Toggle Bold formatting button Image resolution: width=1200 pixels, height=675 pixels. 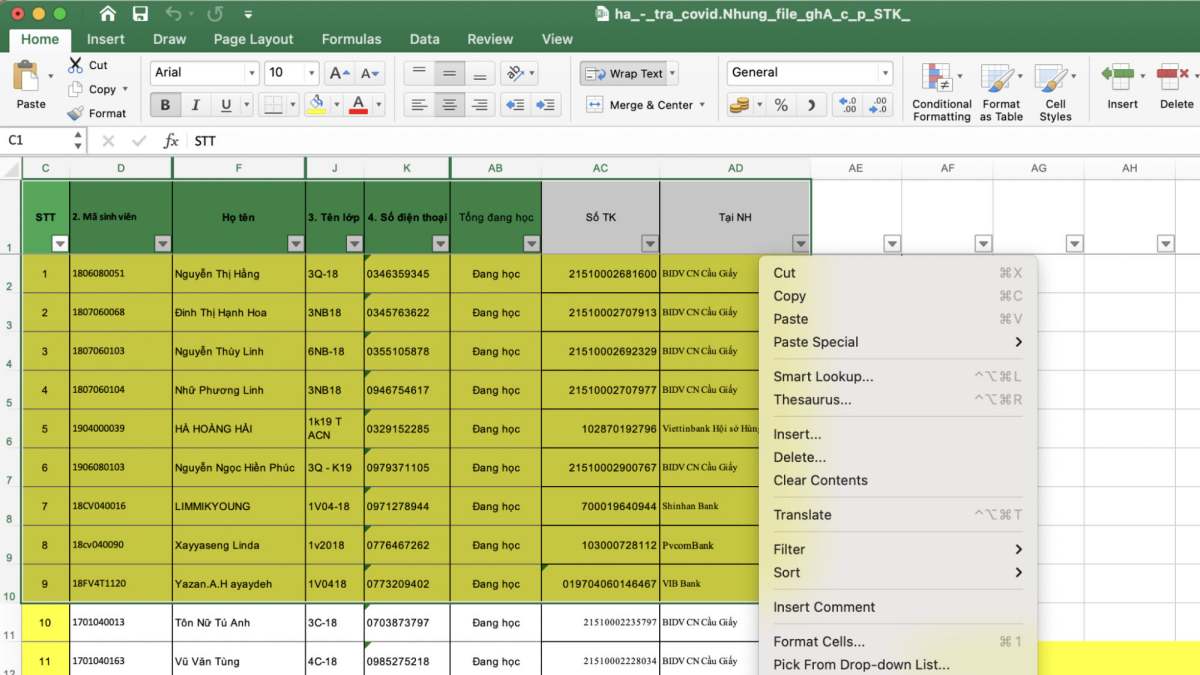[x=165, y=105]
